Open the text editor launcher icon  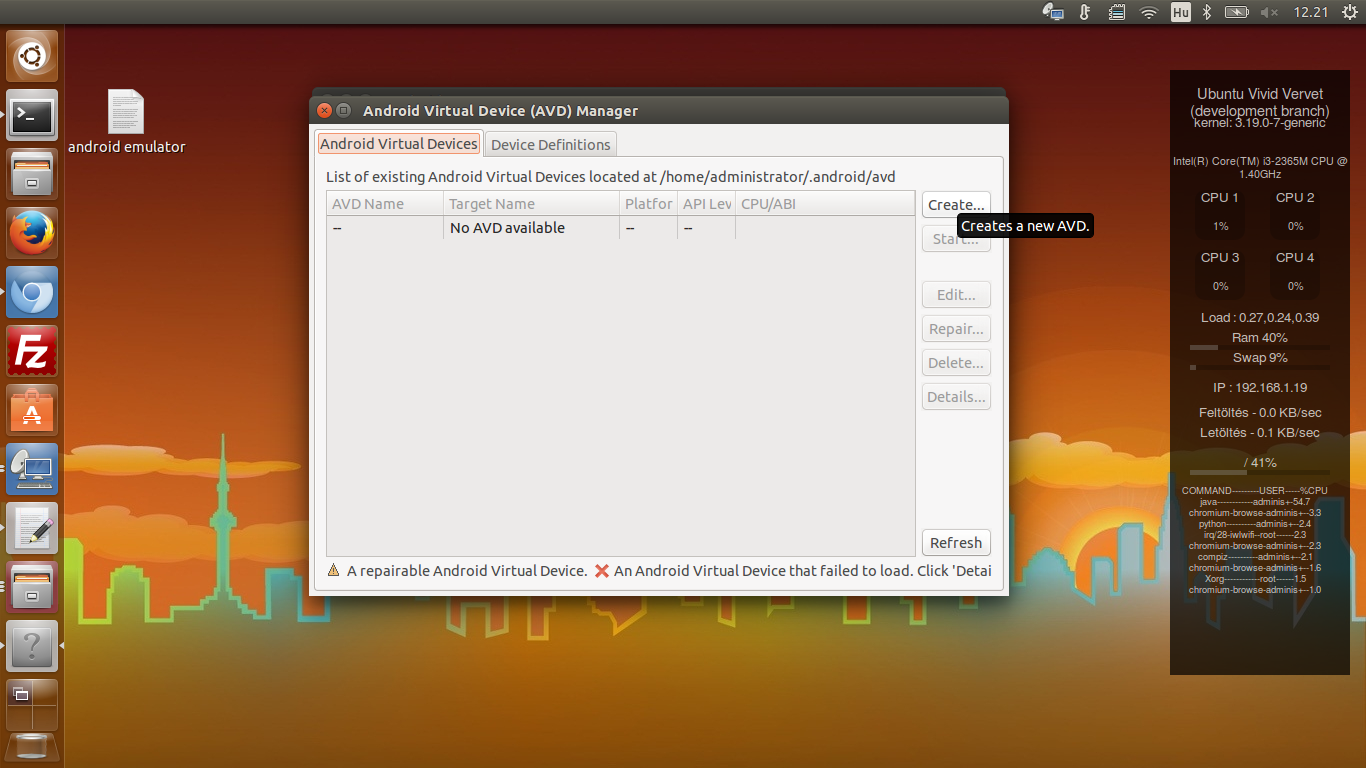(33, 528)
